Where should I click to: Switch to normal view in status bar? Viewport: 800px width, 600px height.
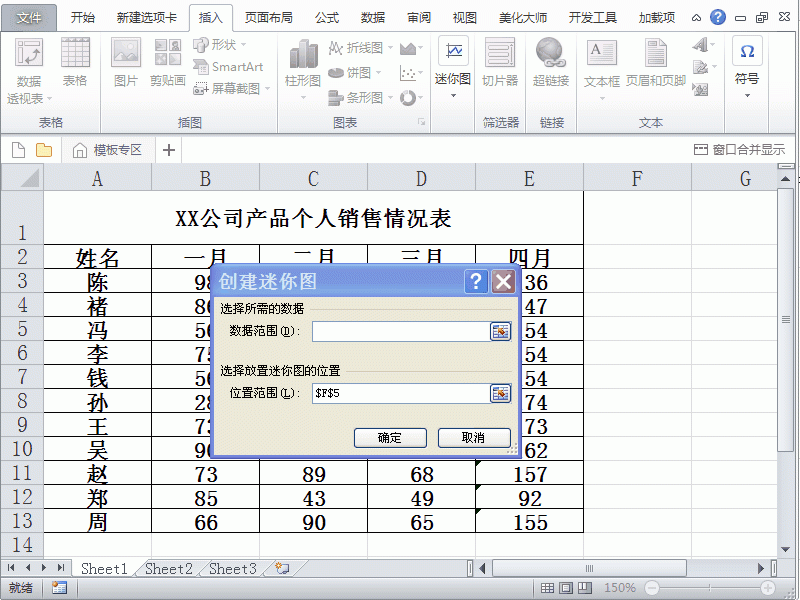coord(547,588)
